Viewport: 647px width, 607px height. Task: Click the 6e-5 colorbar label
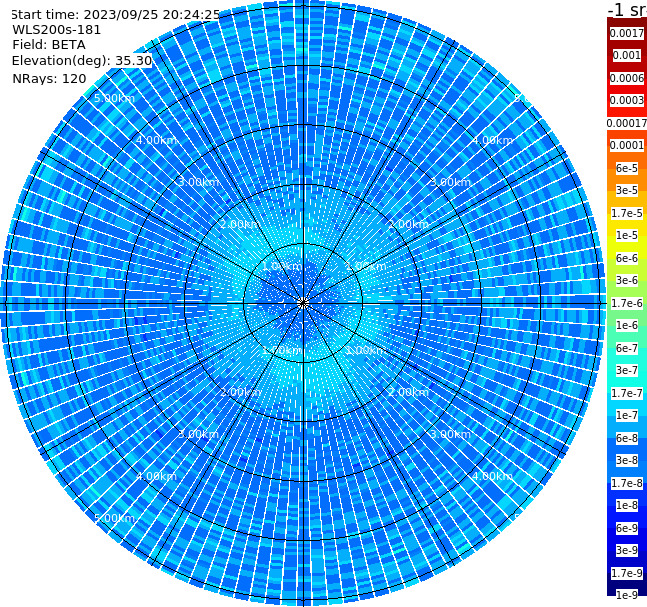tap(627, 168)
